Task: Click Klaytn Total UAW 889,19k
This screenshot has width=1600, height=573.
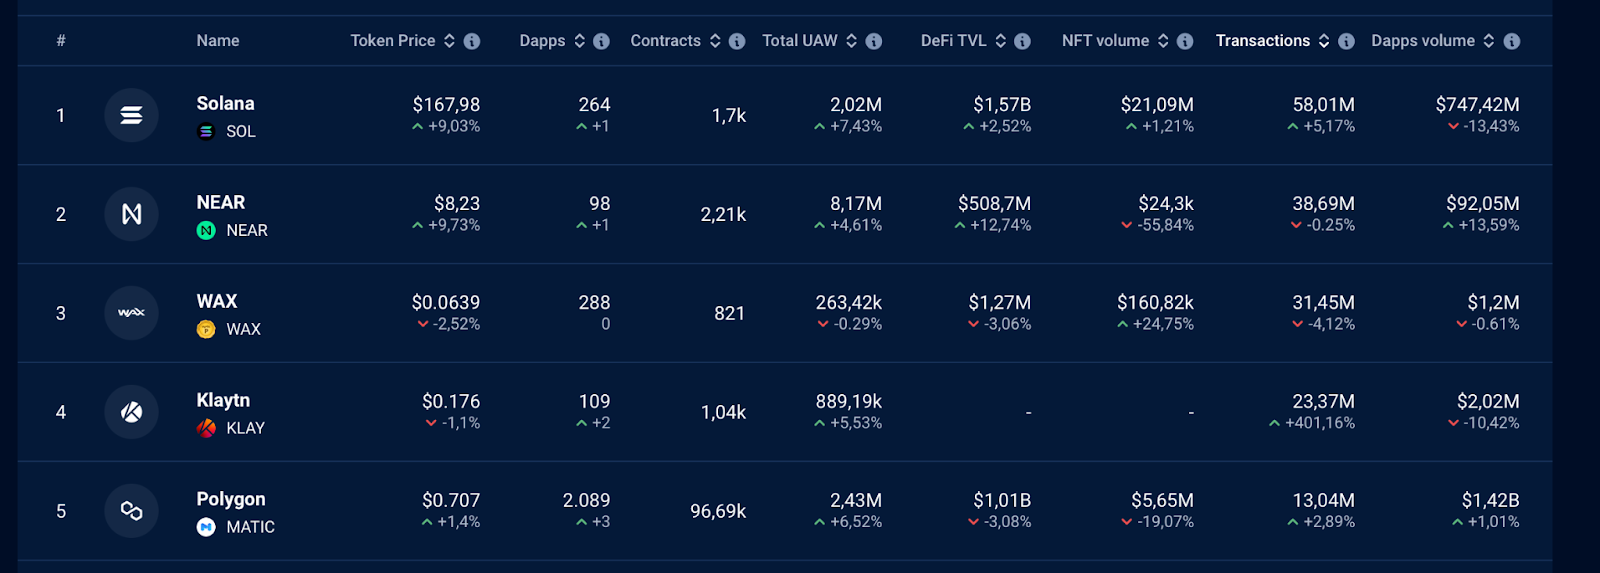Action: coord(849,401)
